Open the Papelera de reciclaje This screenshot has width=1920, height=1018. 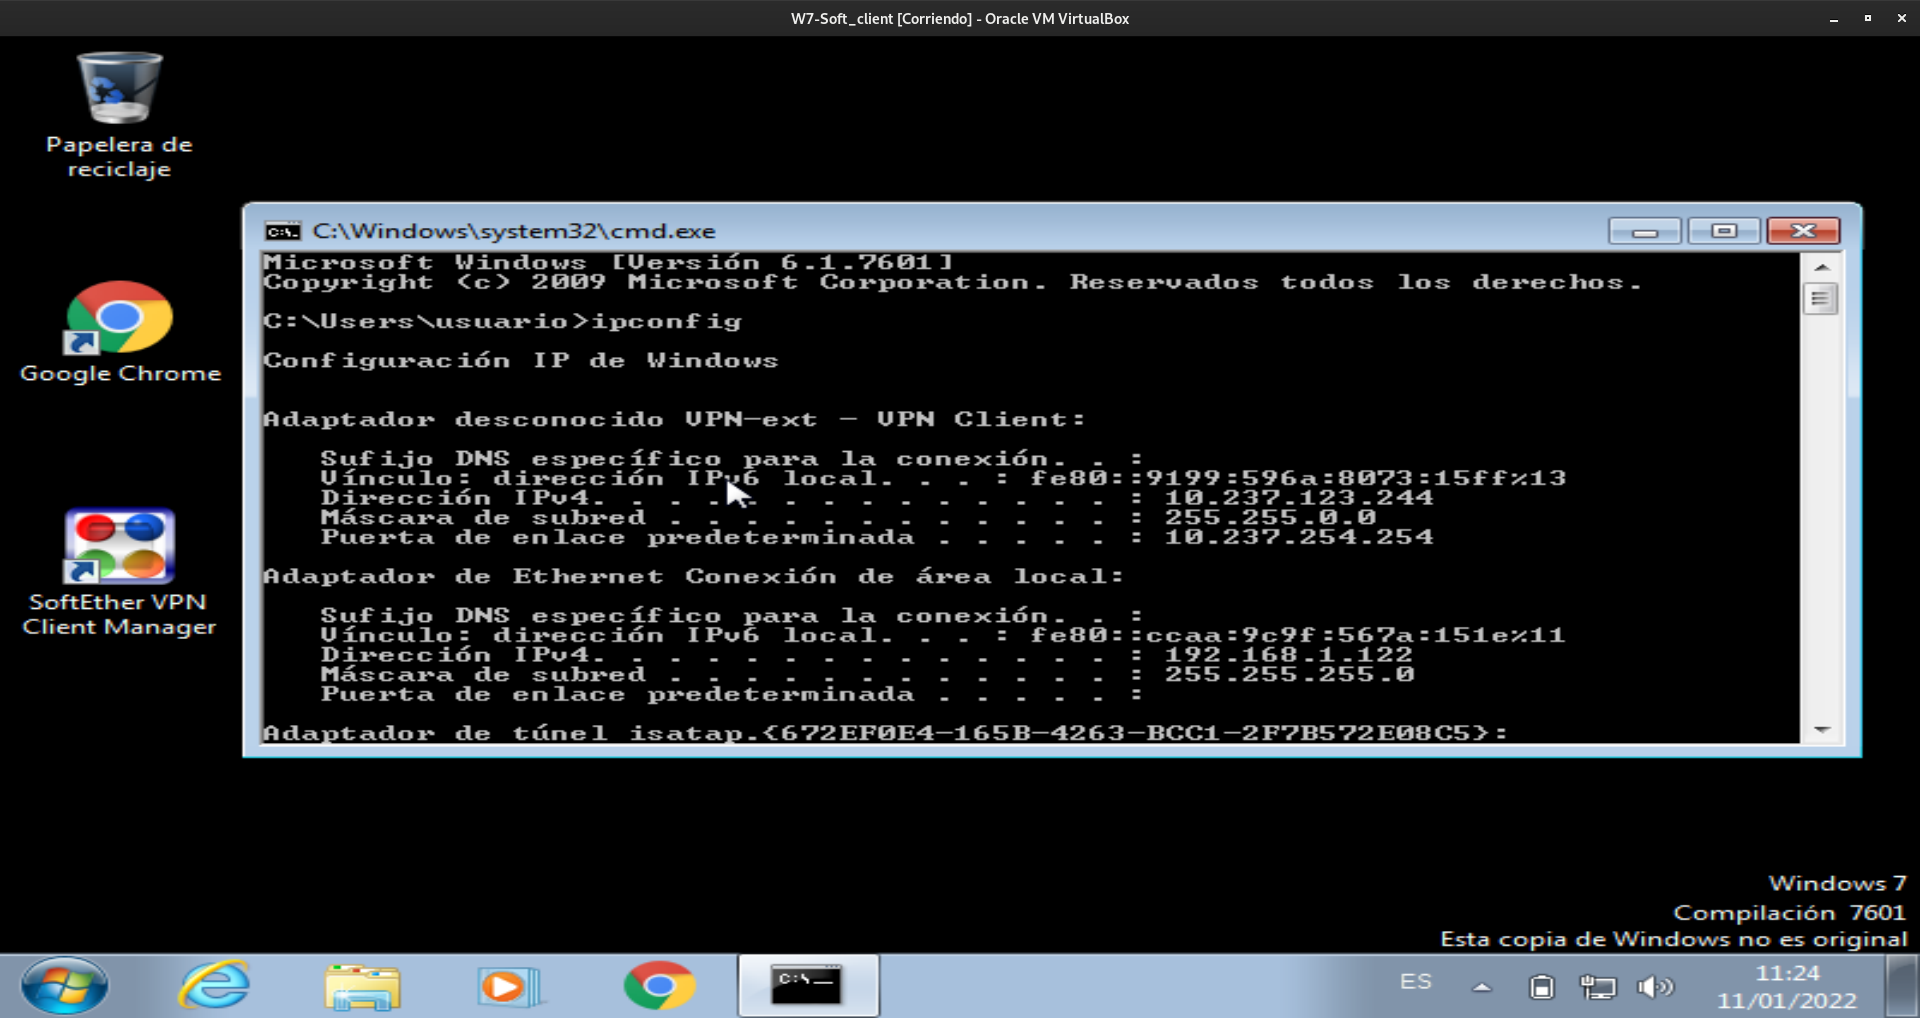[x=118, y=90]
